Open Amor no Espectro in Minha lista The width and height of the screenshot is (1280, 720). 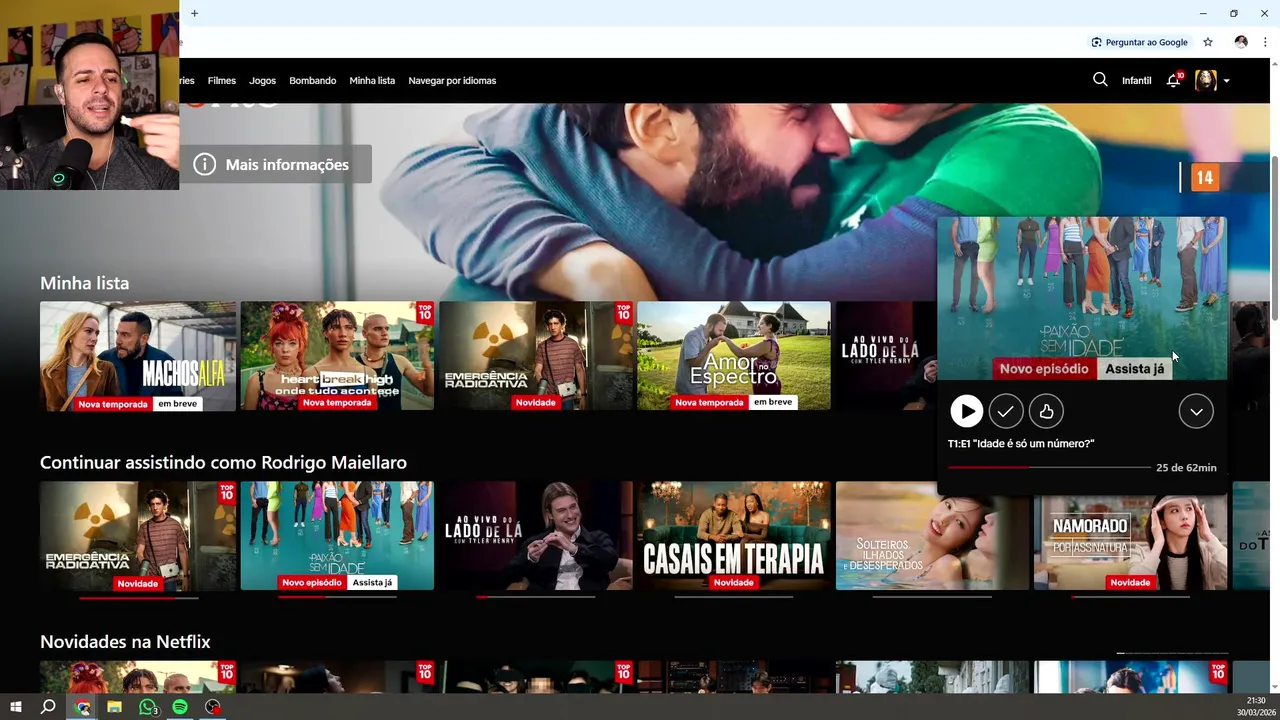734,356
